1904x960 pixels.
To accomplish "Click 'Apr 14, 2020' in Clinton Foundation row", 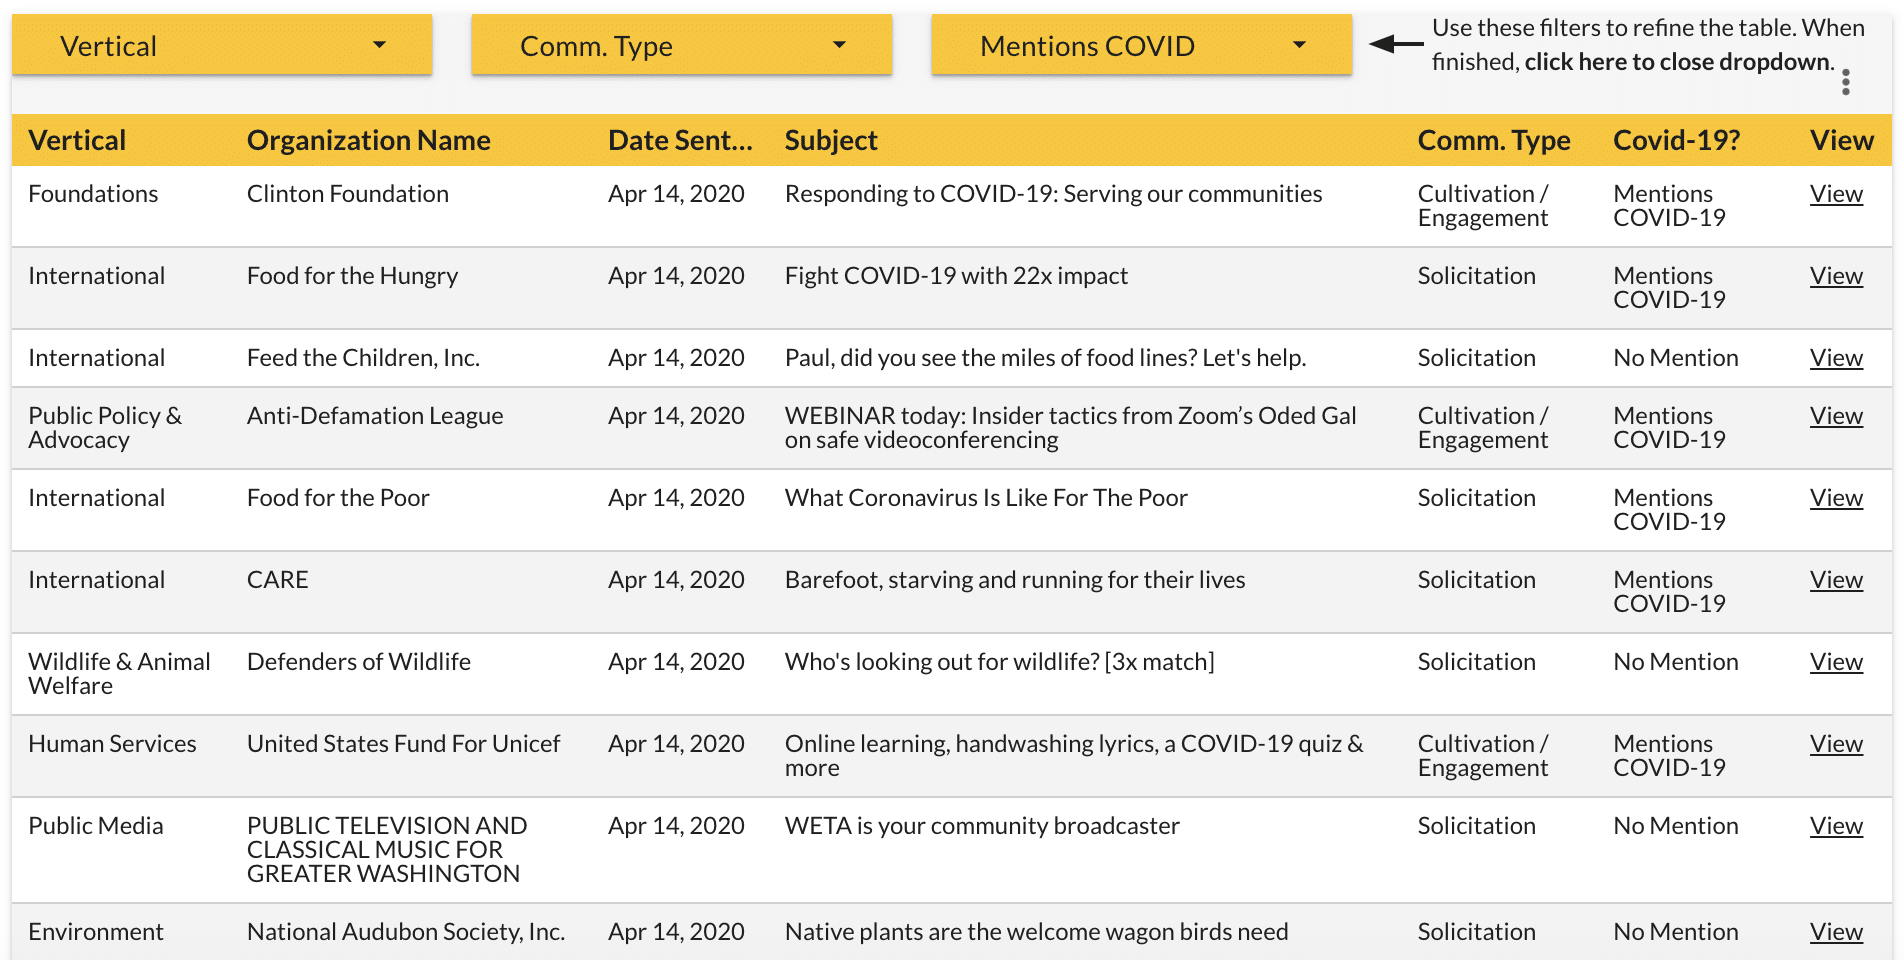I will (676, 194).
